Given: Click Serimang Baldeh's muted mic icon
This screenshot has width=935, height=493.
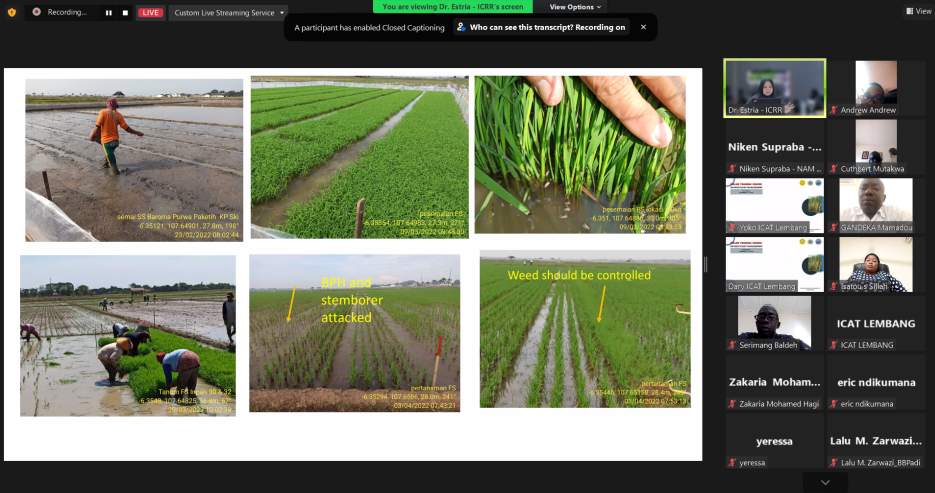Looking at the screenshot, I should [732, 345].
